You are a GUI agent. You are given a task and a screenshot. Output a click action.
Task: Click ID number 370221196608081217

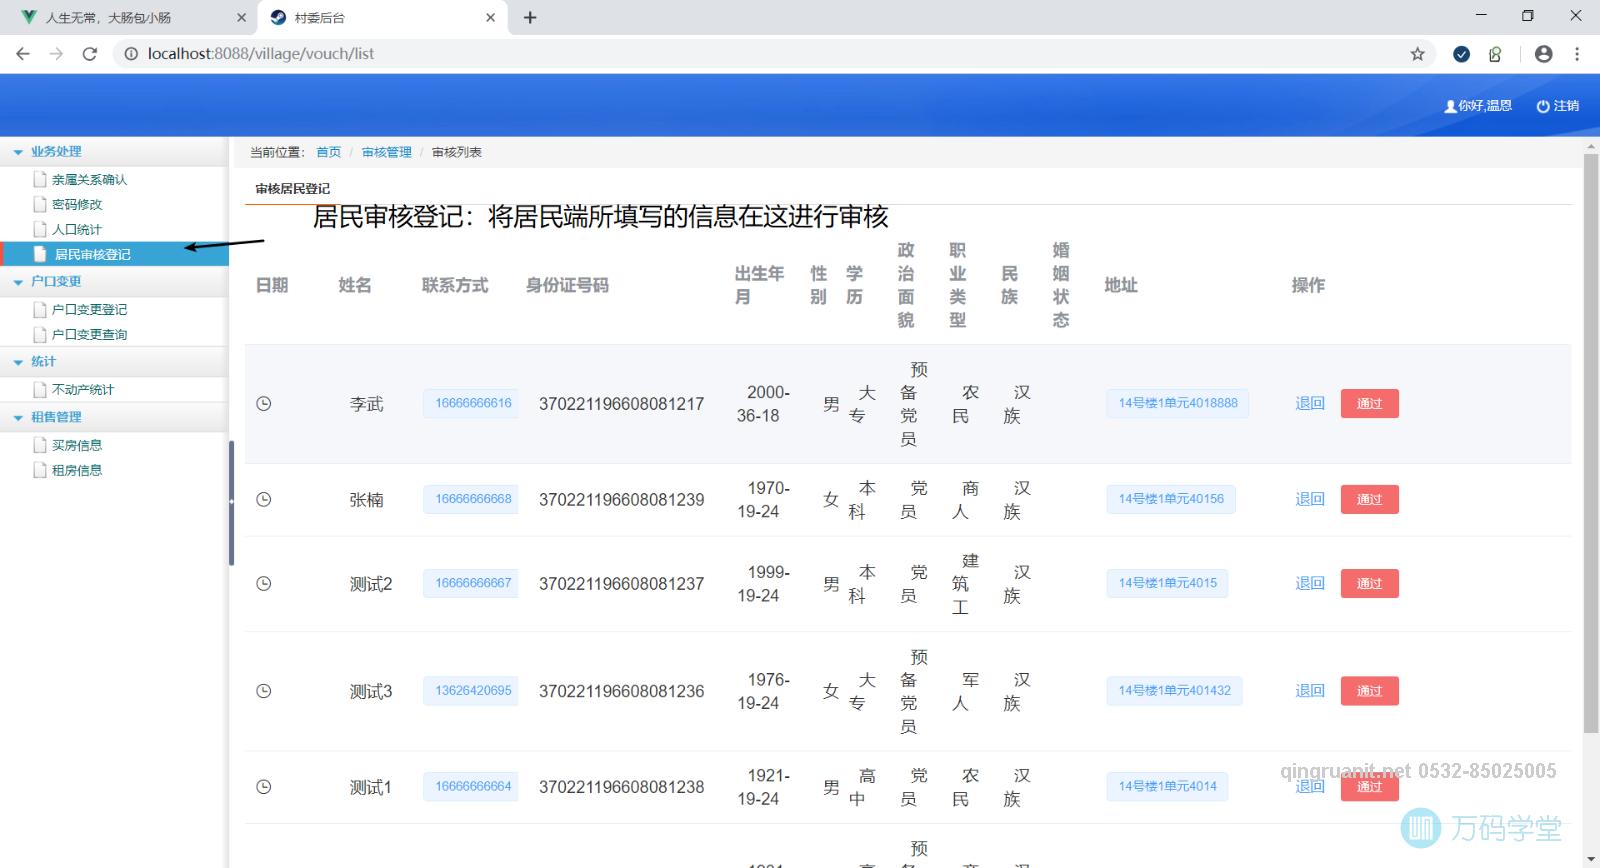621,404
